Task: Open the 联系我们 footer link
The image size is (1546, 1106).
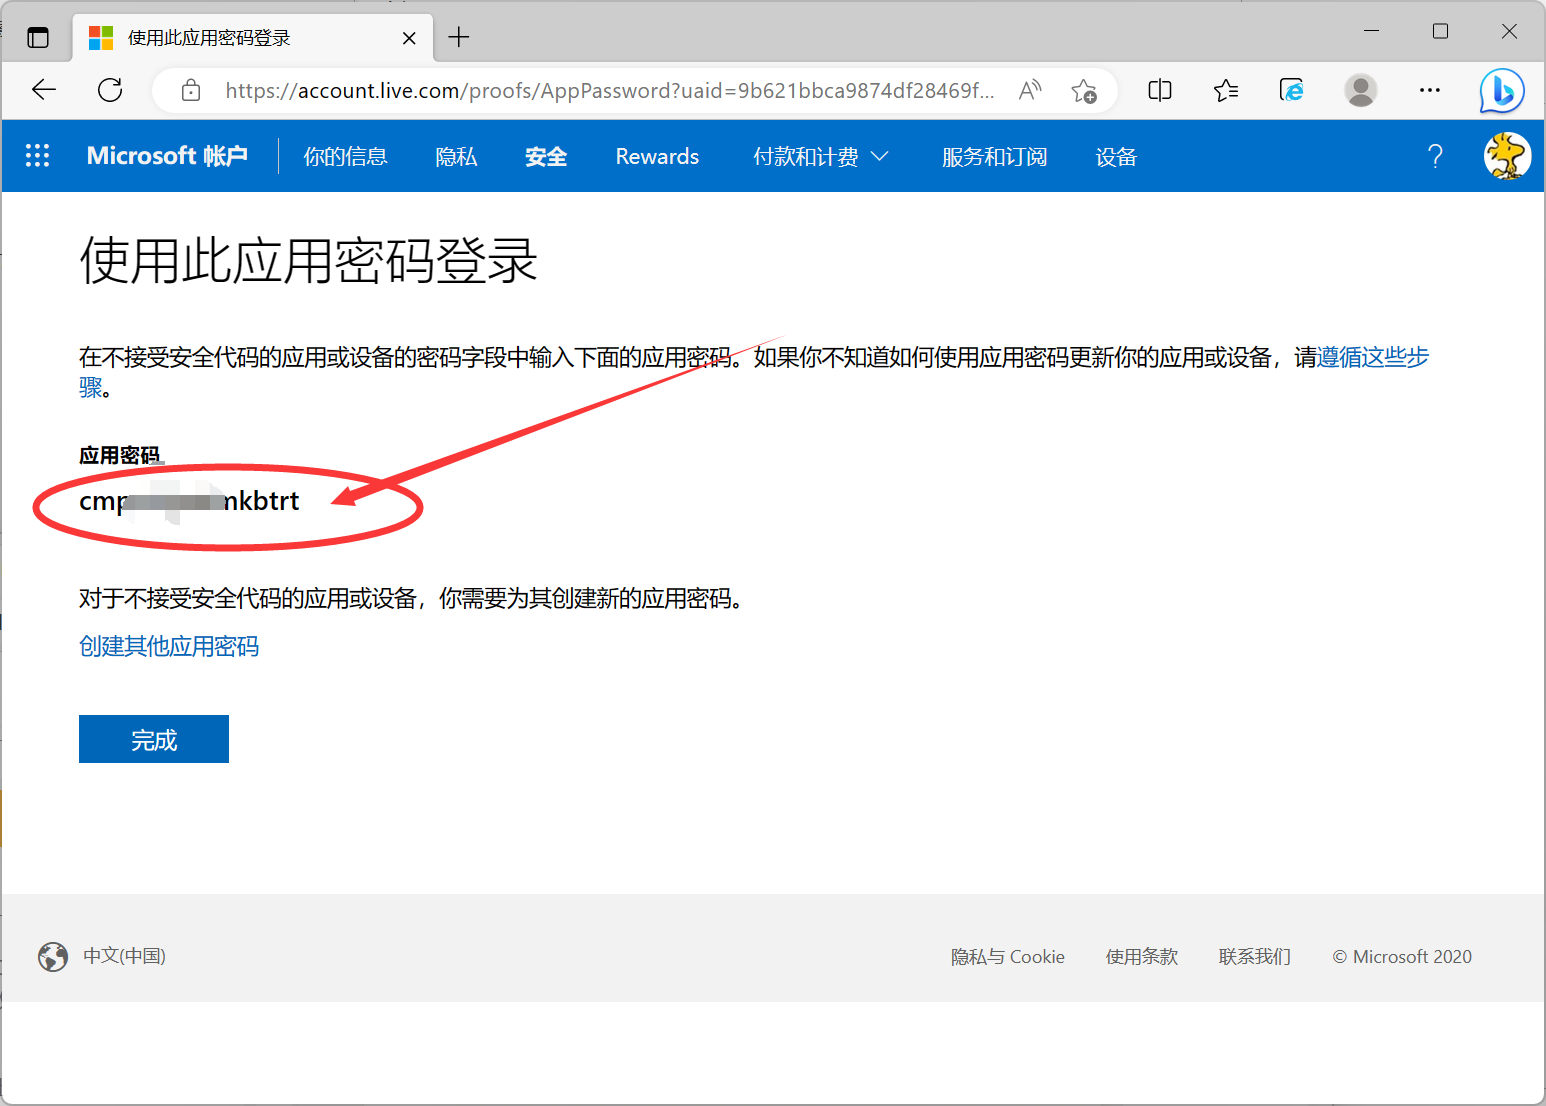Action: 1255,957
